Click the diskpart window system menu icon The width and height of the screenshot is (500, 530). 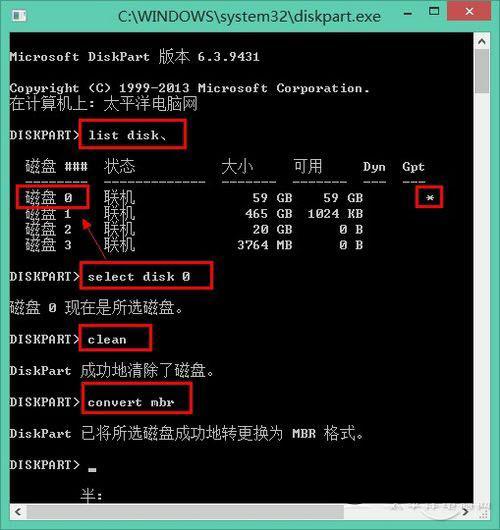point(19,16)
